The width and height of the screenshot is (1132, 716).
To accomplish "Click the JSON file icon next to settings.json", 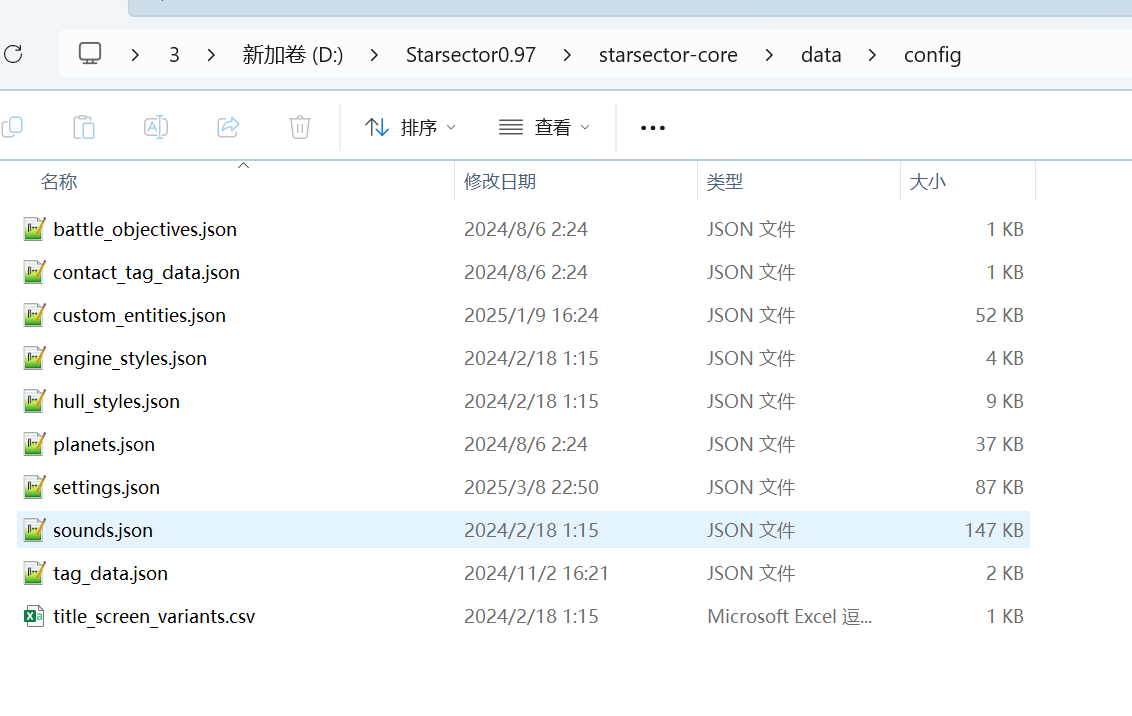I will coord(31,487).
